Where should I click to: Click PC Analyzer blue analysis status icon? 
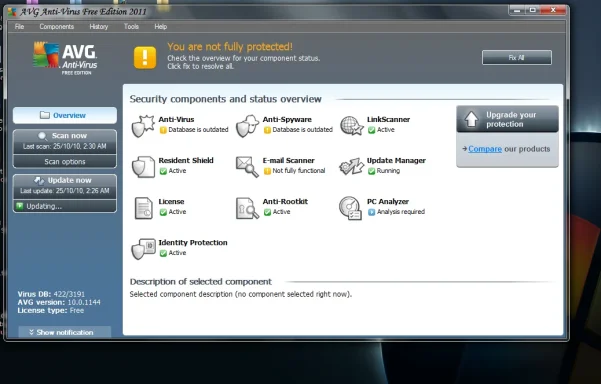(x=371, y=212)
